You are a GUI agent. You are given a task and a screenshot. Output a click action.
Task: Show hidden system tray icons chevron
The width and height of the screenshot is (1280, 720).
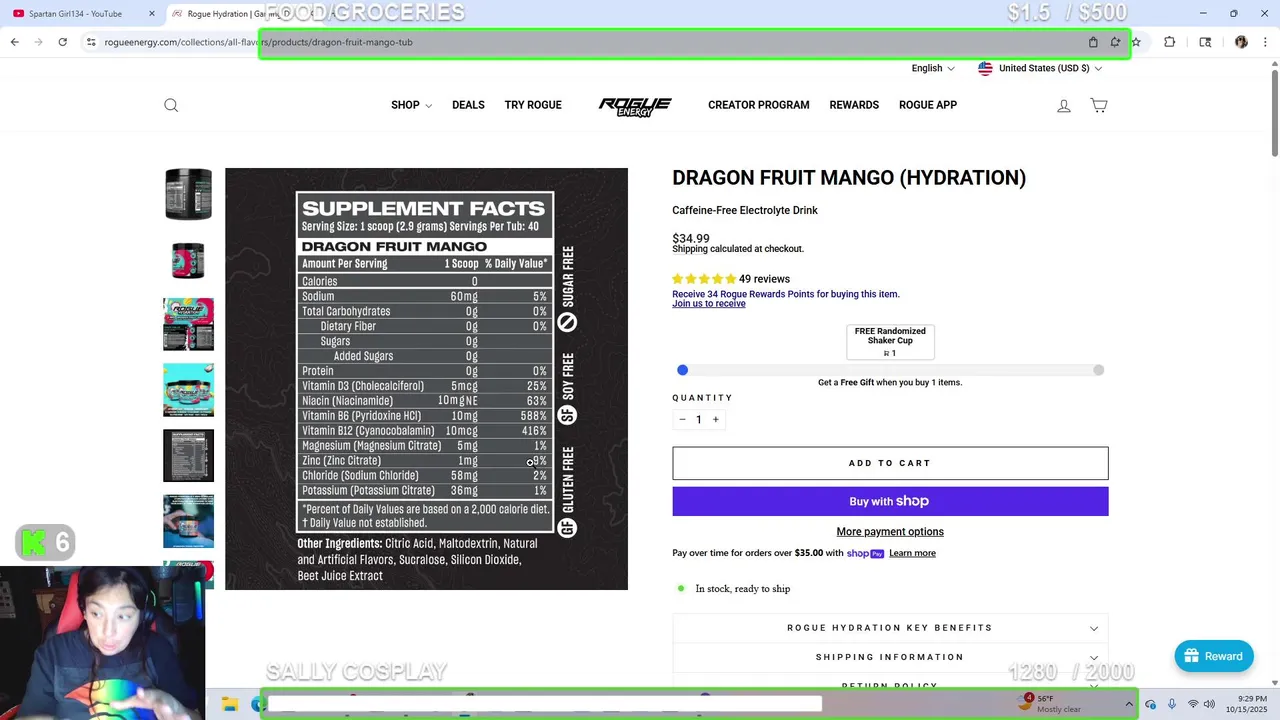pos(1129,704)
